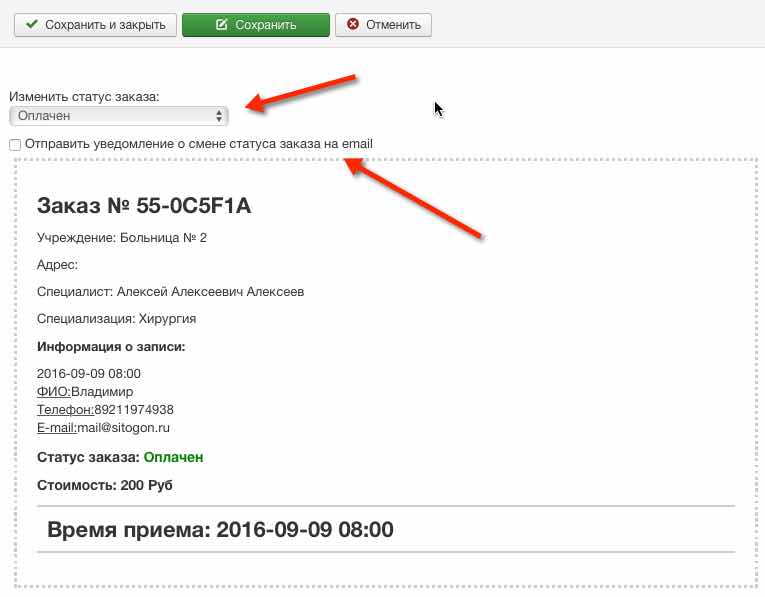Click phone number '89211974938'
The image size is (765, 597).
(x=134, y=410)
